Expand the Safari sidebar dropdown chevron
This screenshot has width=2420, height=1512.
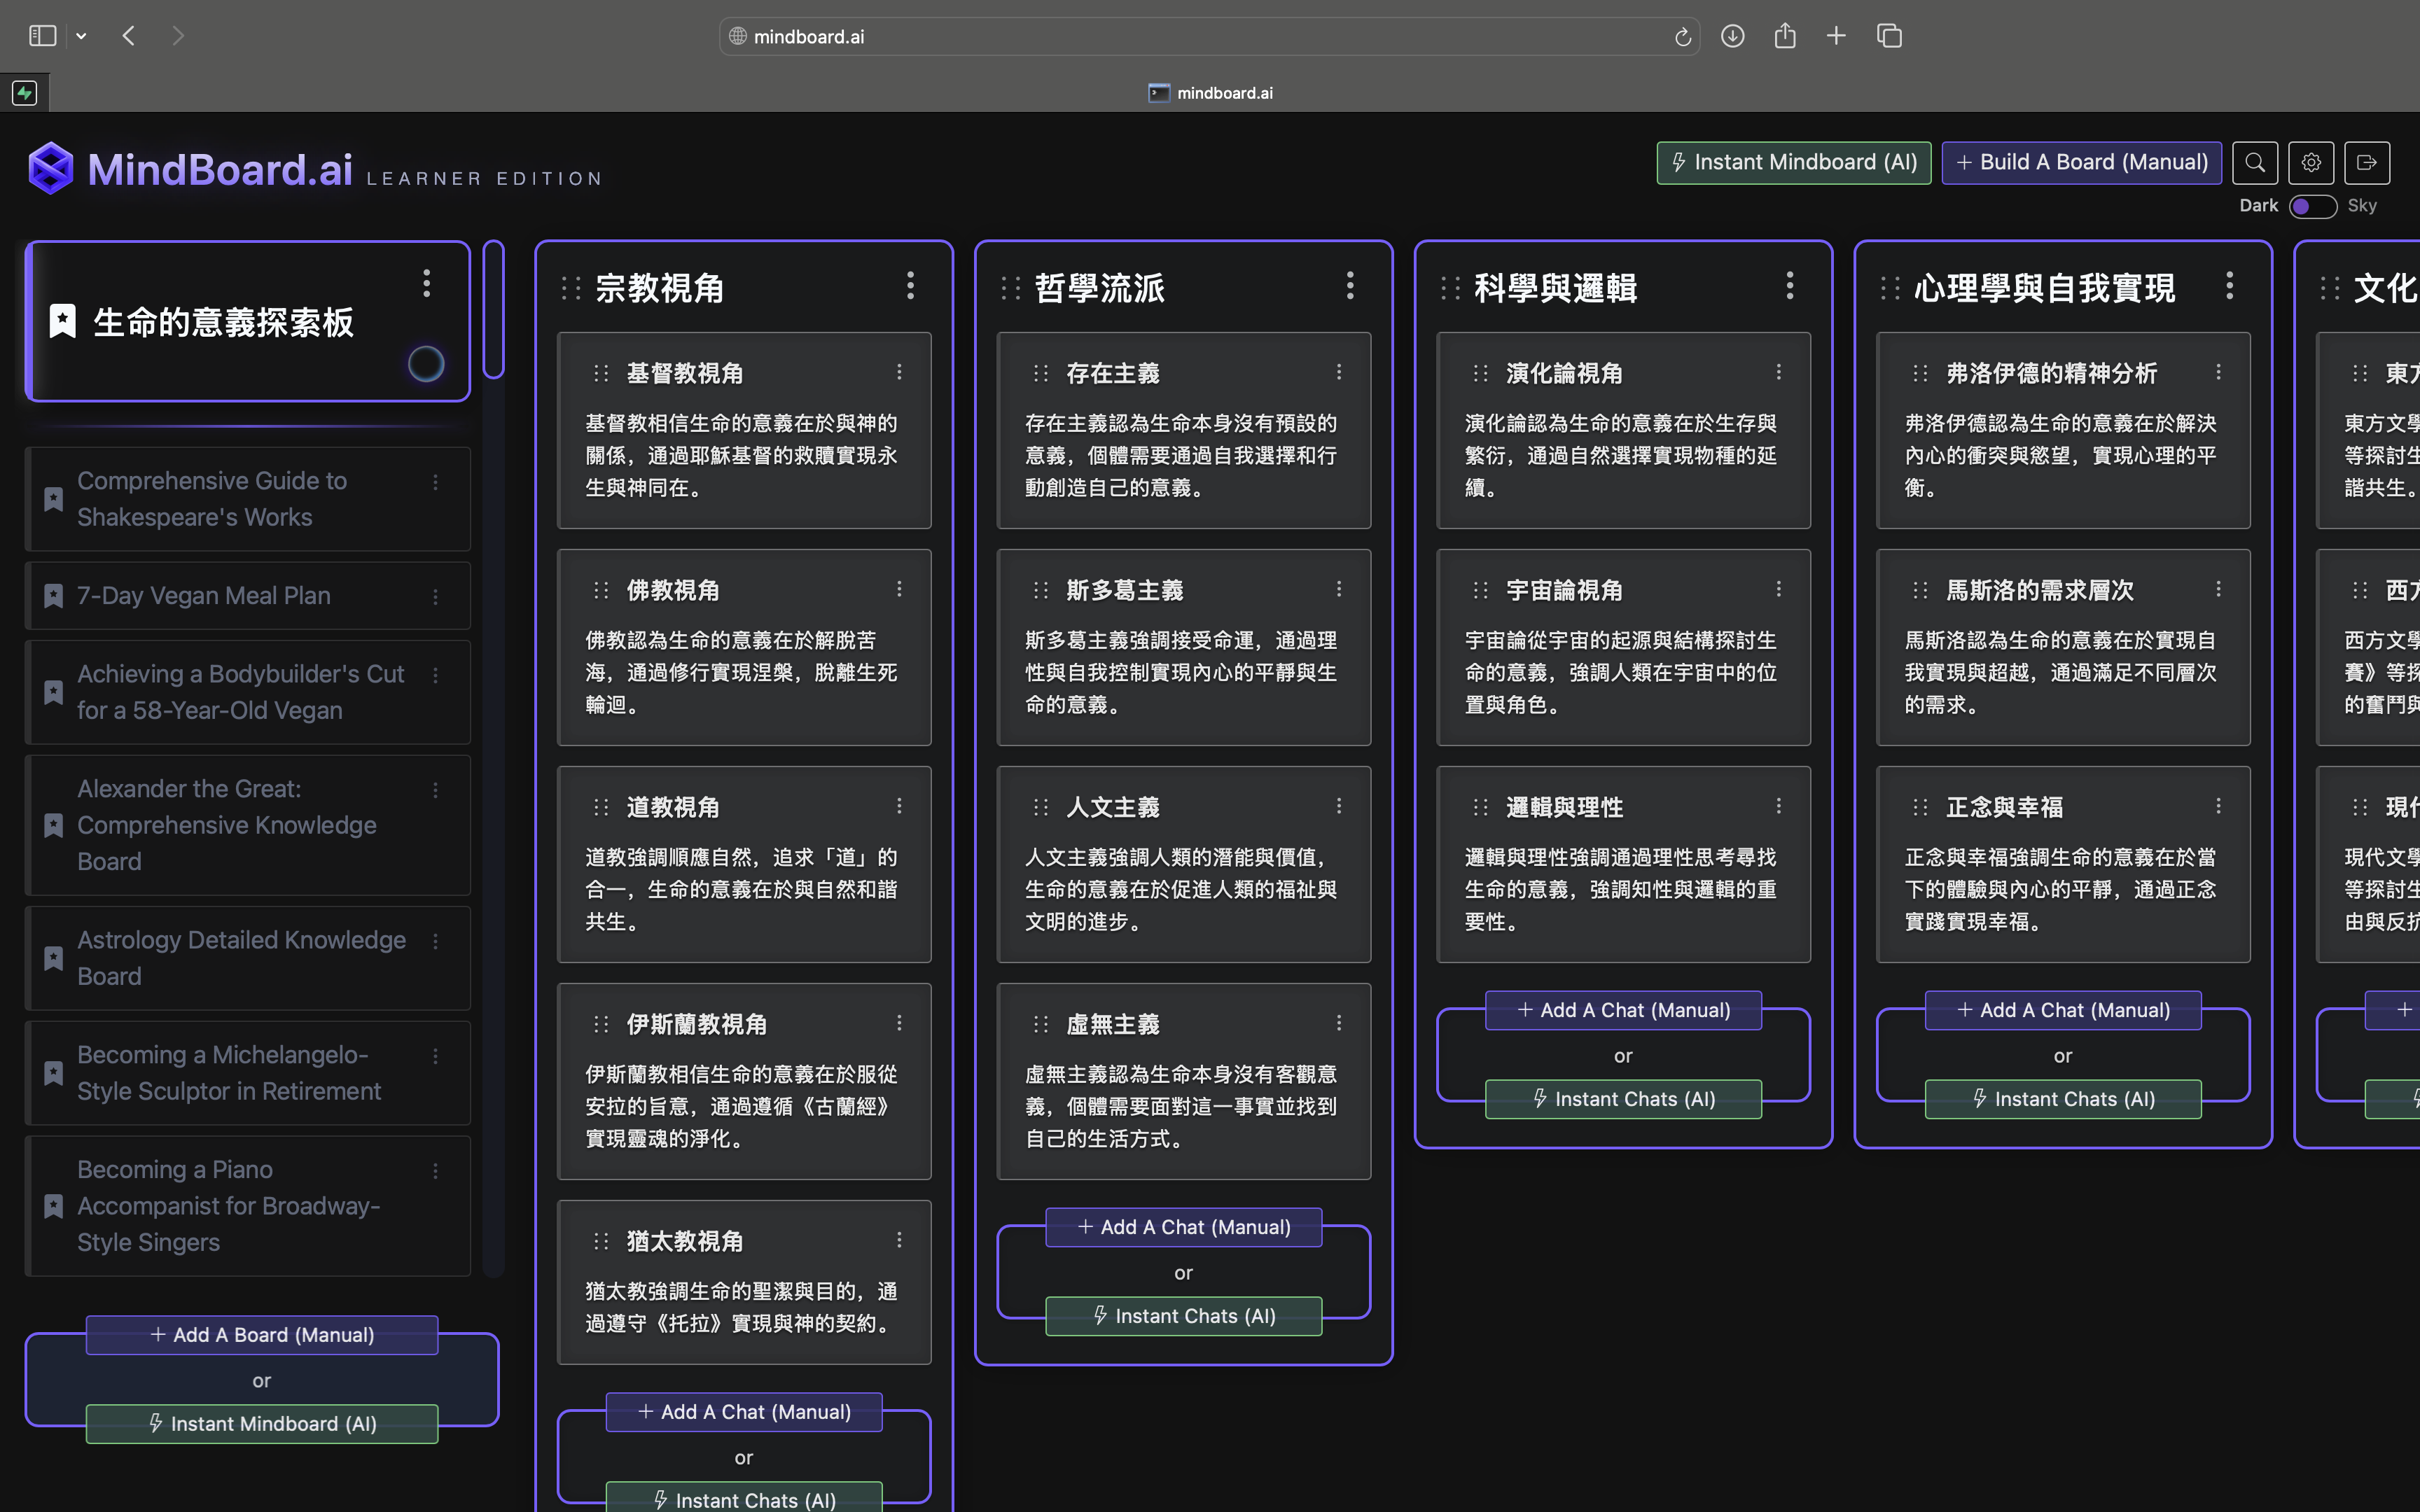coord(82,36)
